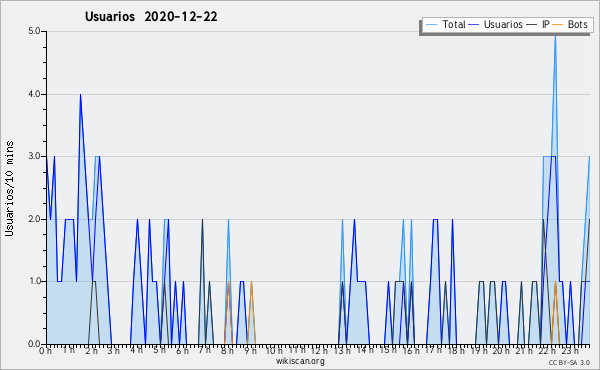Image resolution: width=600 pixels, height=370 pixels.
Task: Click the 'wikiscan.org' text below the chart
Action: (300, 361)
